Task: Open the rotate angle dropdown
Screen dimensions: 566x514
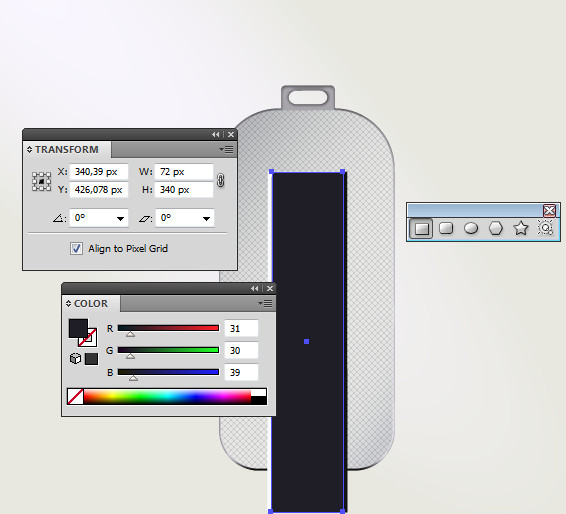Action: pyautogui.click(x=120, y=218)
